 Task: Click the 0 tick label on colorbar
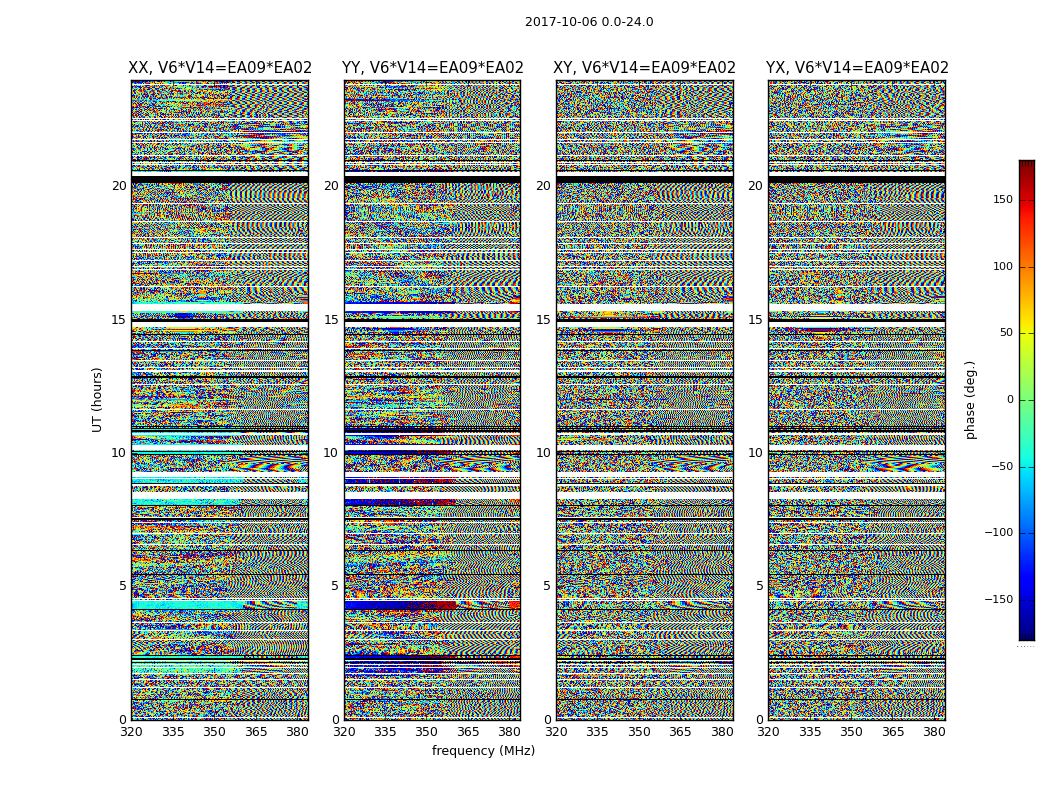(x=1009, y=400)
